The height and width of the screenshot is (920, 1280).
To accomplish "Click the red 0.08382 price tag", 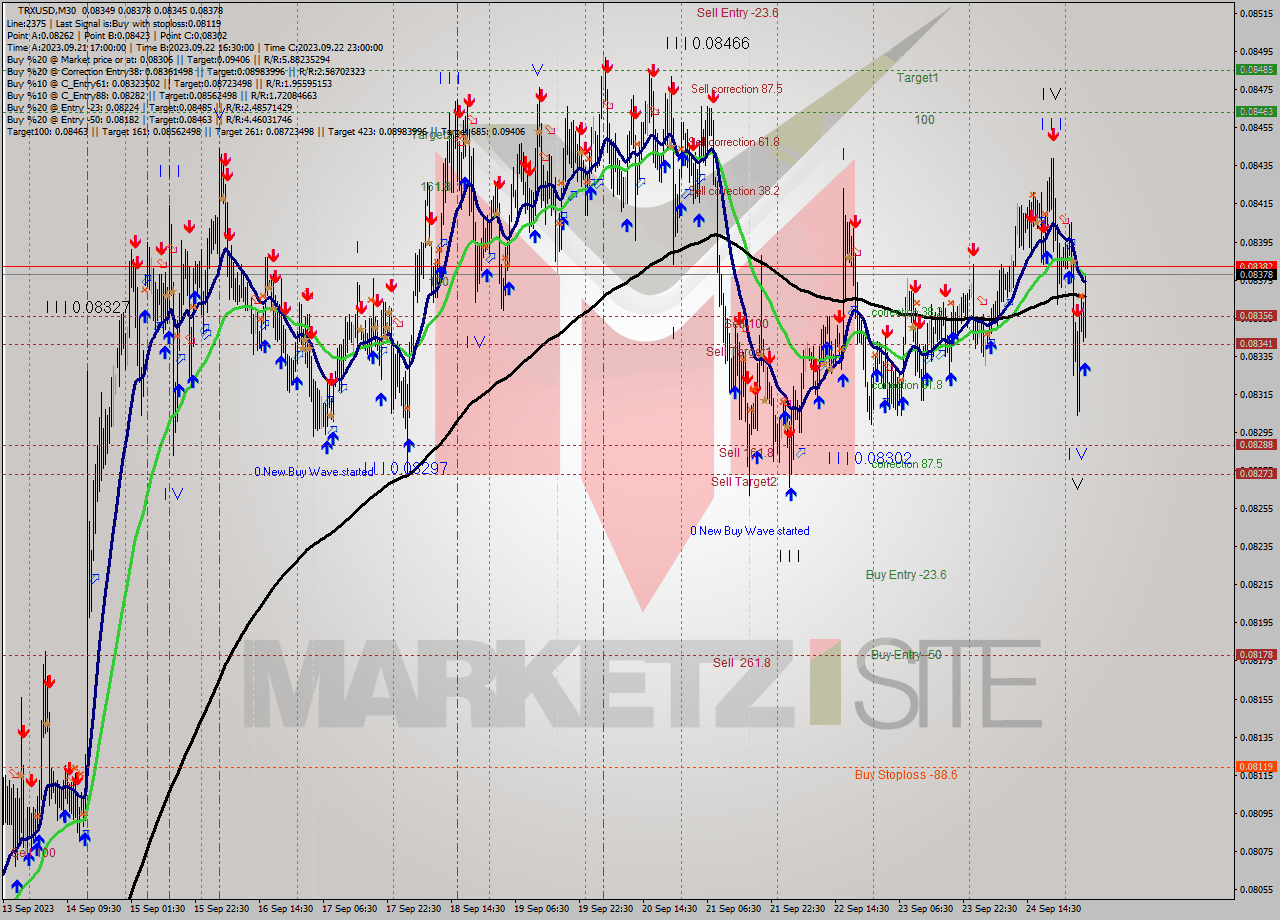I will tap(1255, 265).
